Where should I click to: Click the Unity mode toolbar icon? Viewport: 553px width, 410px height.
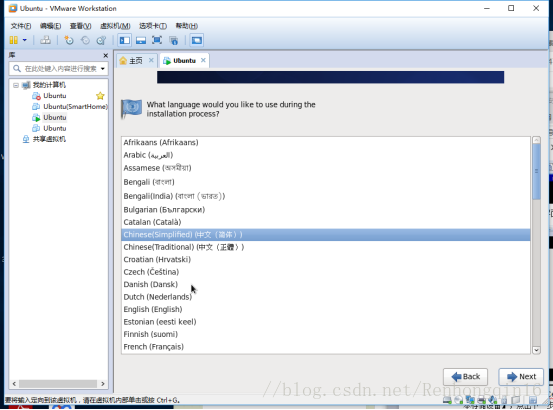coord(174,40)
